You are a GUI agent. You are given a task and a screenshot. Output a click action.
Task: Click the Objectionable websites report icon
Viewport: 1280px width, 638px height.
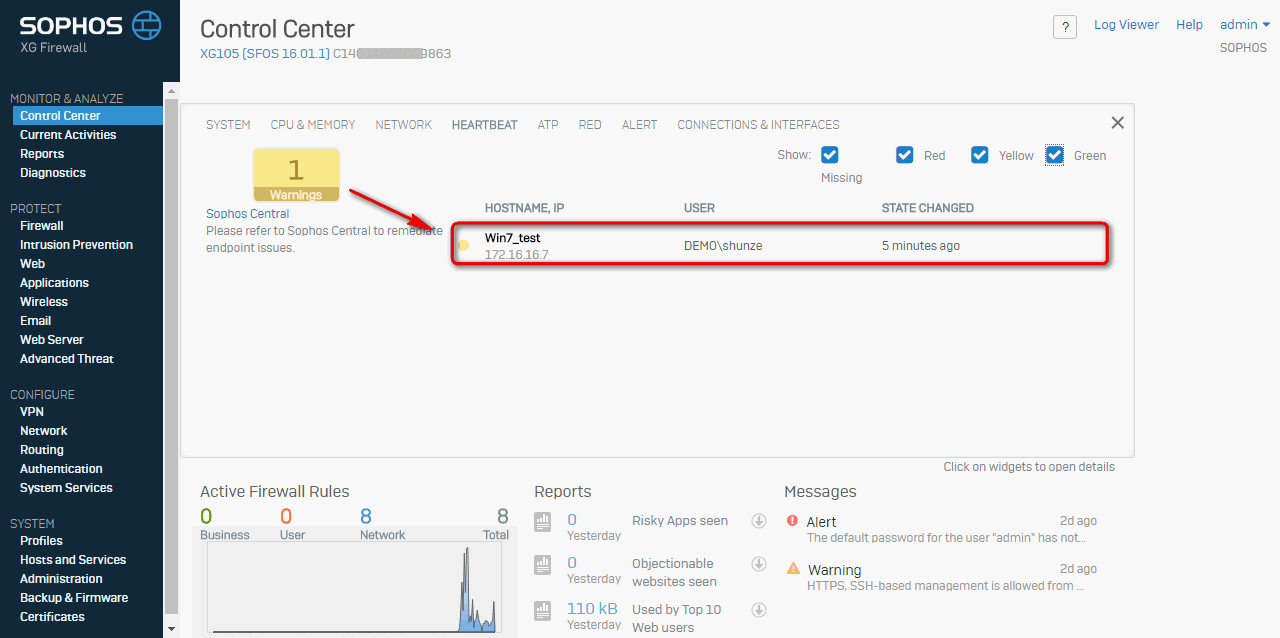[543, 565]
